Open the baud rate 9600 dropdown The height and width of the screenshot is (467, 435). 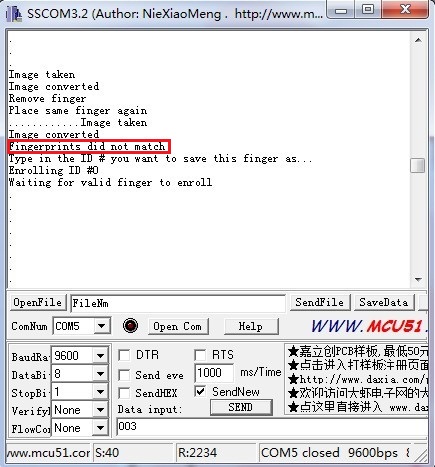(x=100, y=356)
